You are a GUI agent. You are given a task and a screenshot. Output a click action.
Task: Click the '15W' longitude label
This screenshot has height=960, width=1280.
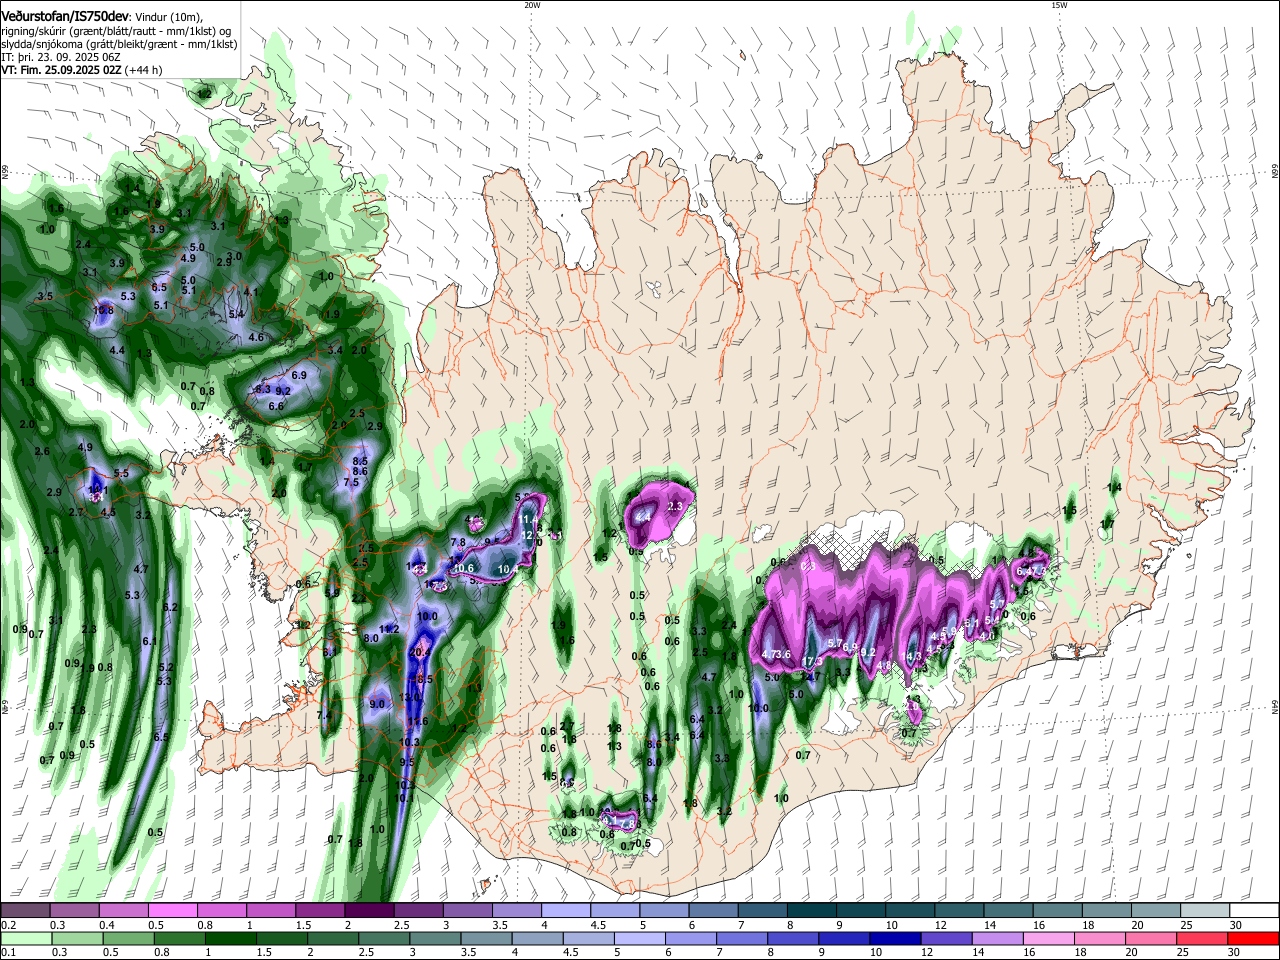(1059, 5)
